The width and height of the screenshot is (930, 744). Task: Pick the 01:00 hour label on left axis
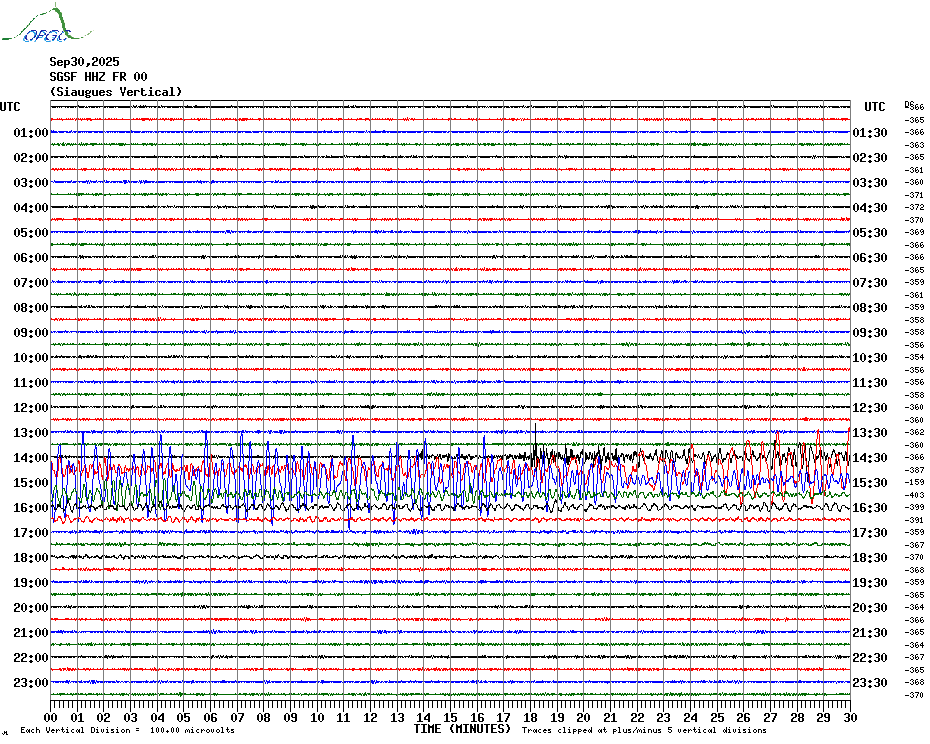pos(31,133)
